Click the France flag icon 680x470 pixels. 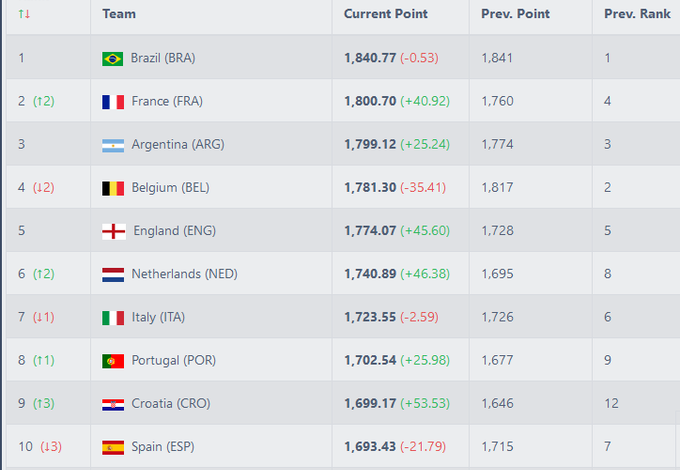click(x=113, y=102)
